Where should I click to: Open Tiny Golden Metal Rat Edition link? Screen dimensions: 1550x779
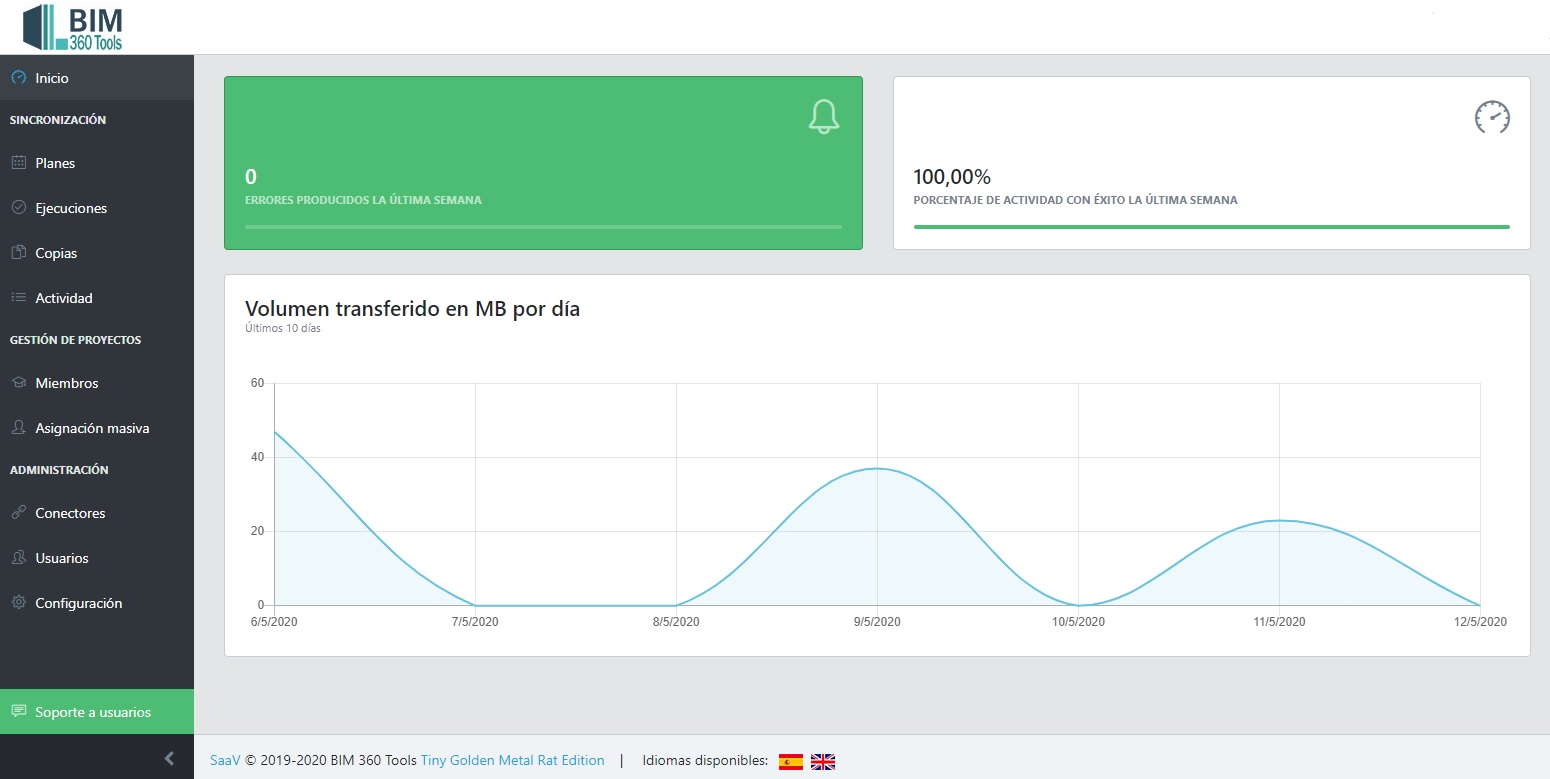coord(512,760)
